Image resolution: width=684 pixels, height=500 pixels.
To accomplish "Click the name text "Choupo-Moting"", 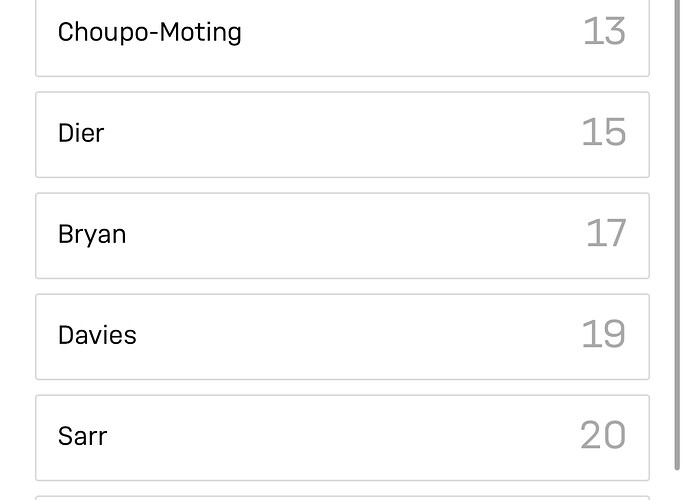I will pyautogui.click(x=150, y=32).
